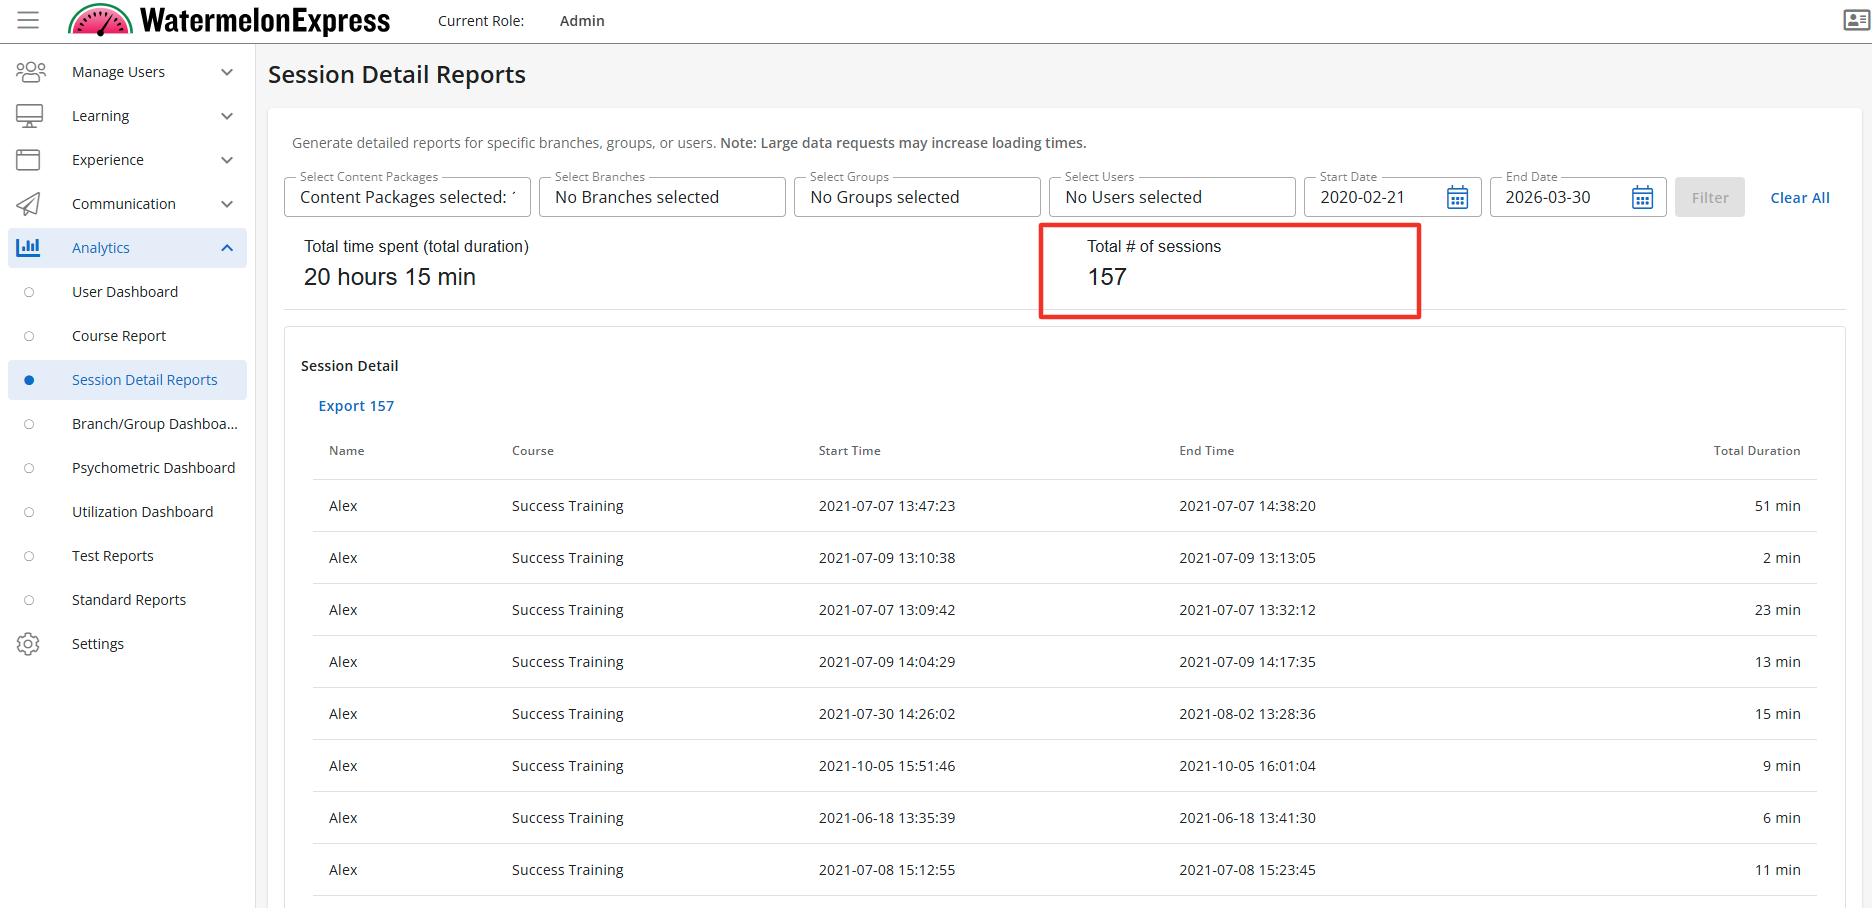Click the WatermelonExpress gauge logo

tap(100, 20)
